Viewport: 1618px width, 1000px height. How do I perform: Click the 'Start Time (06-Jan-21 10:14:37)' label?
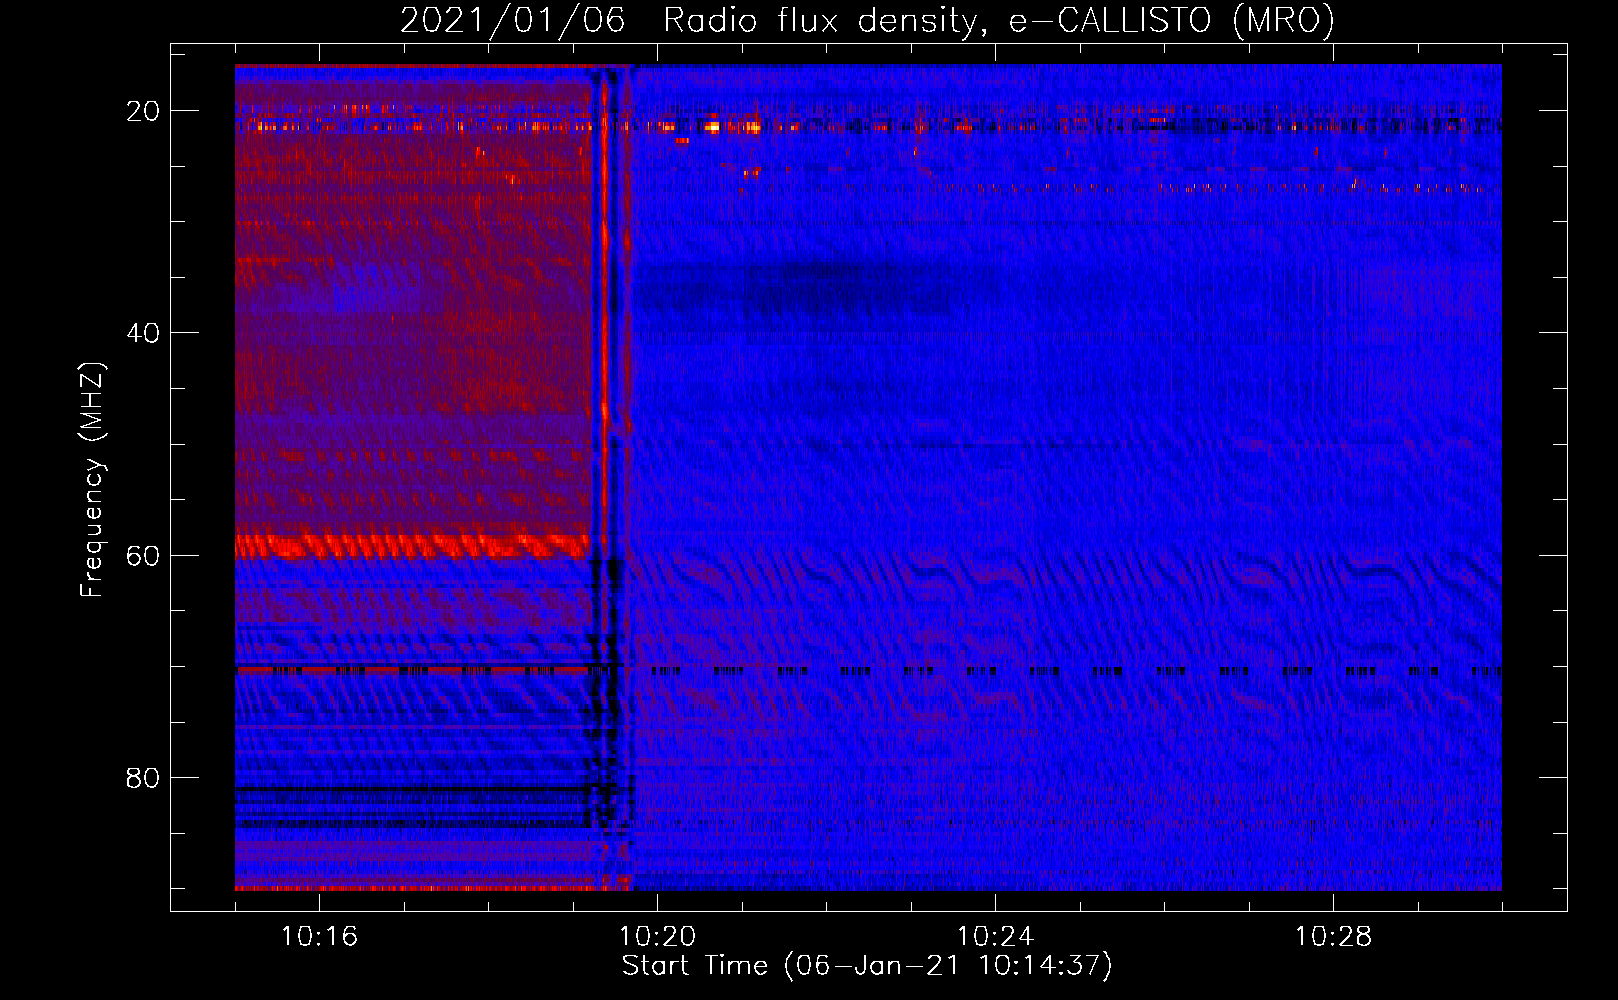(x=867, y=966)
